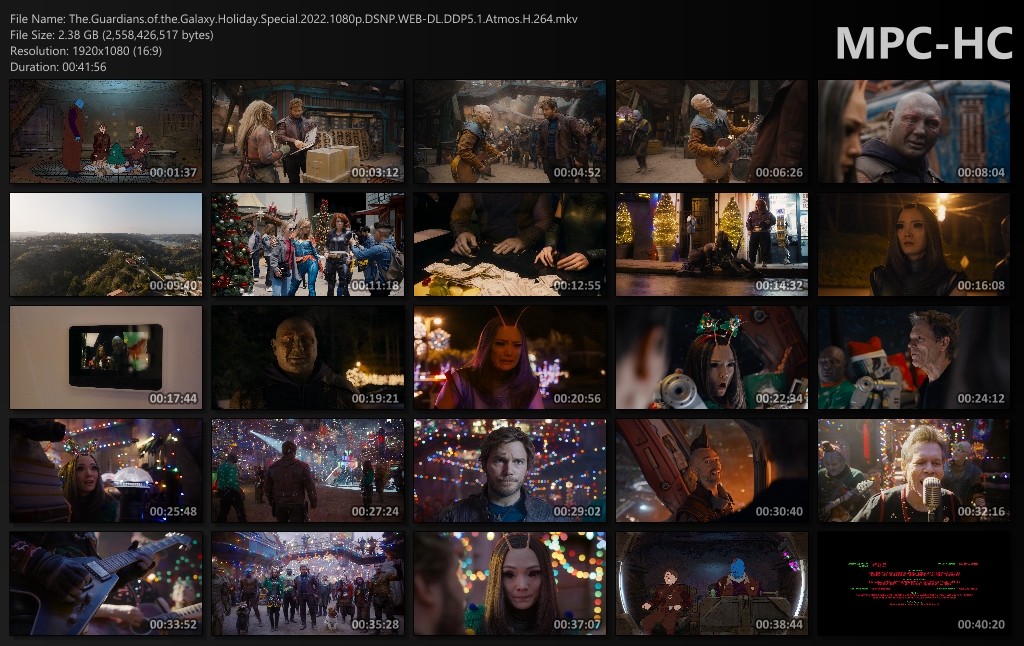Choose the thumbnail at 00:16:08
This screenshot has height=646, width=1024.
click(914, 244)
